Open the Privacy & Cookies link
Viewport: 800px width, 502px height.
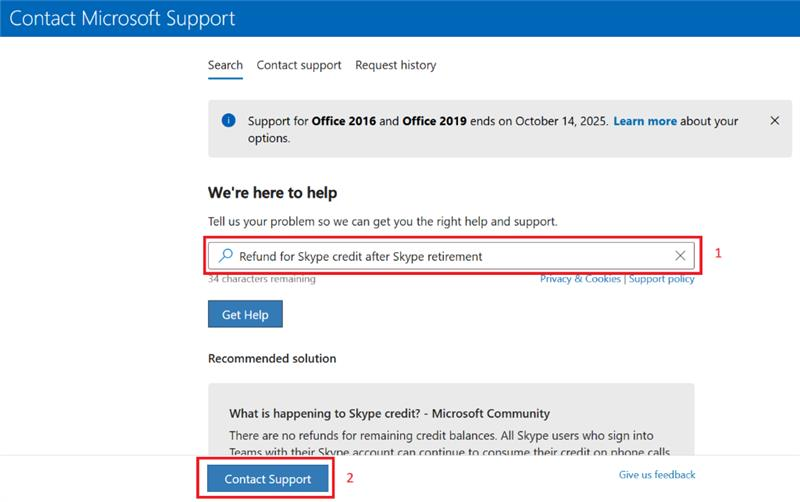(x=580, y=279)
